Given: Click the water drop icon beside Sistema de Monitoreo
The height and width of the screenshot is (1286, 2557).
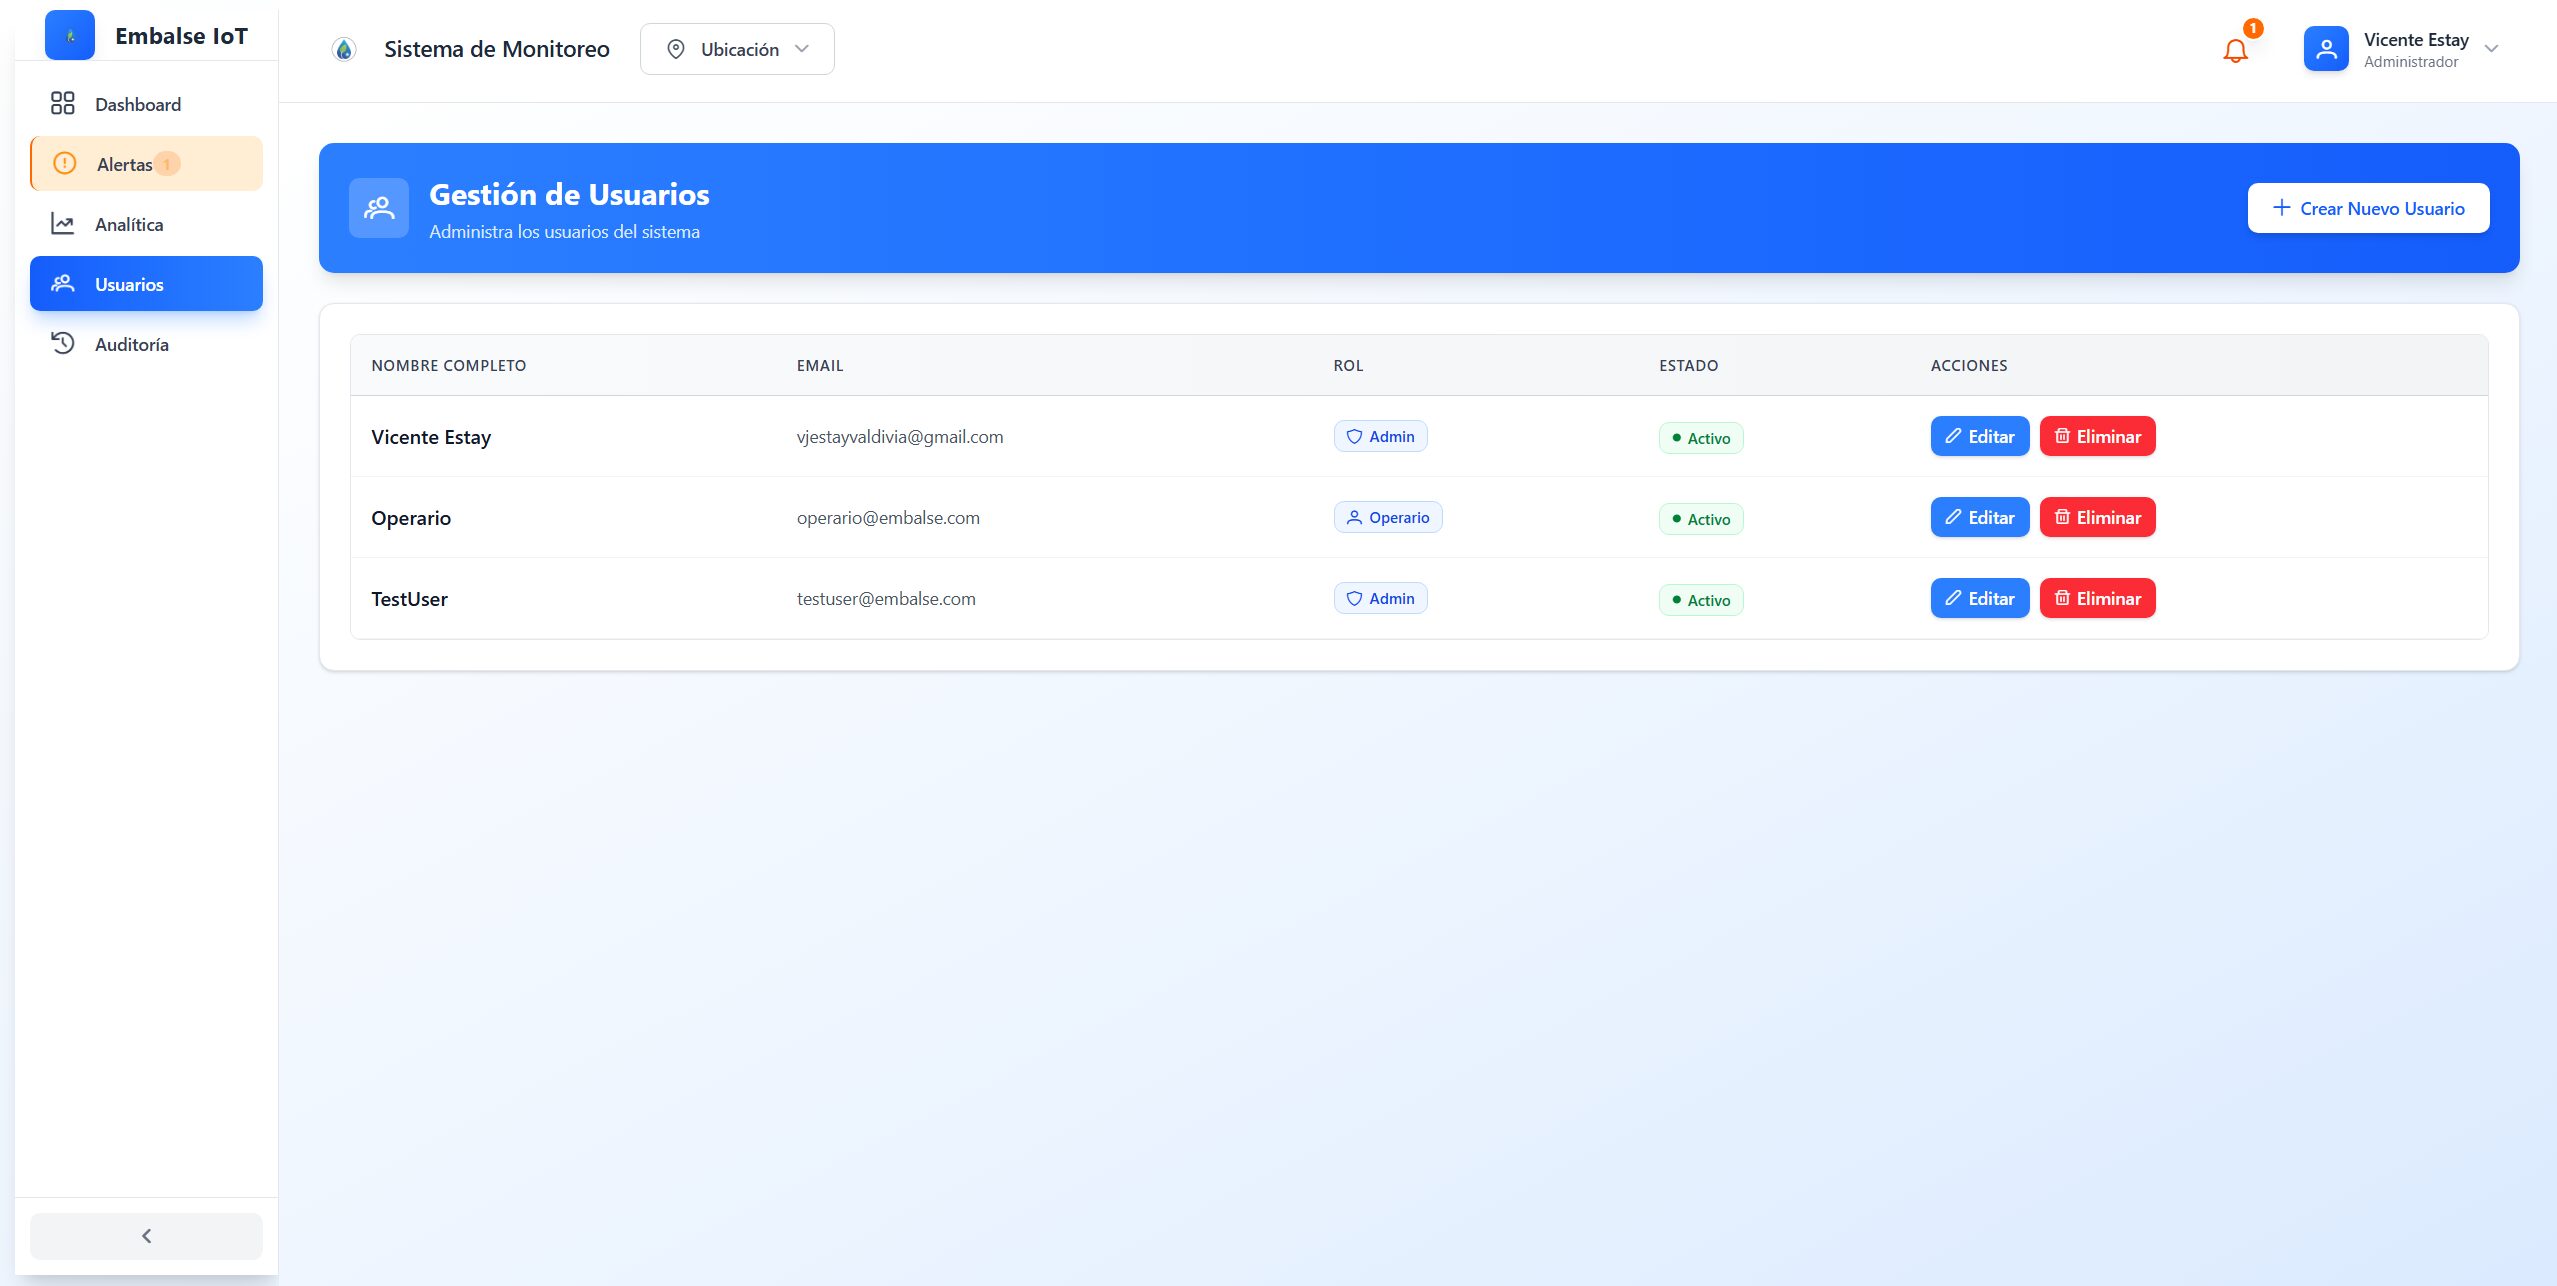Looking at the screenshot, I should (344, 49).
